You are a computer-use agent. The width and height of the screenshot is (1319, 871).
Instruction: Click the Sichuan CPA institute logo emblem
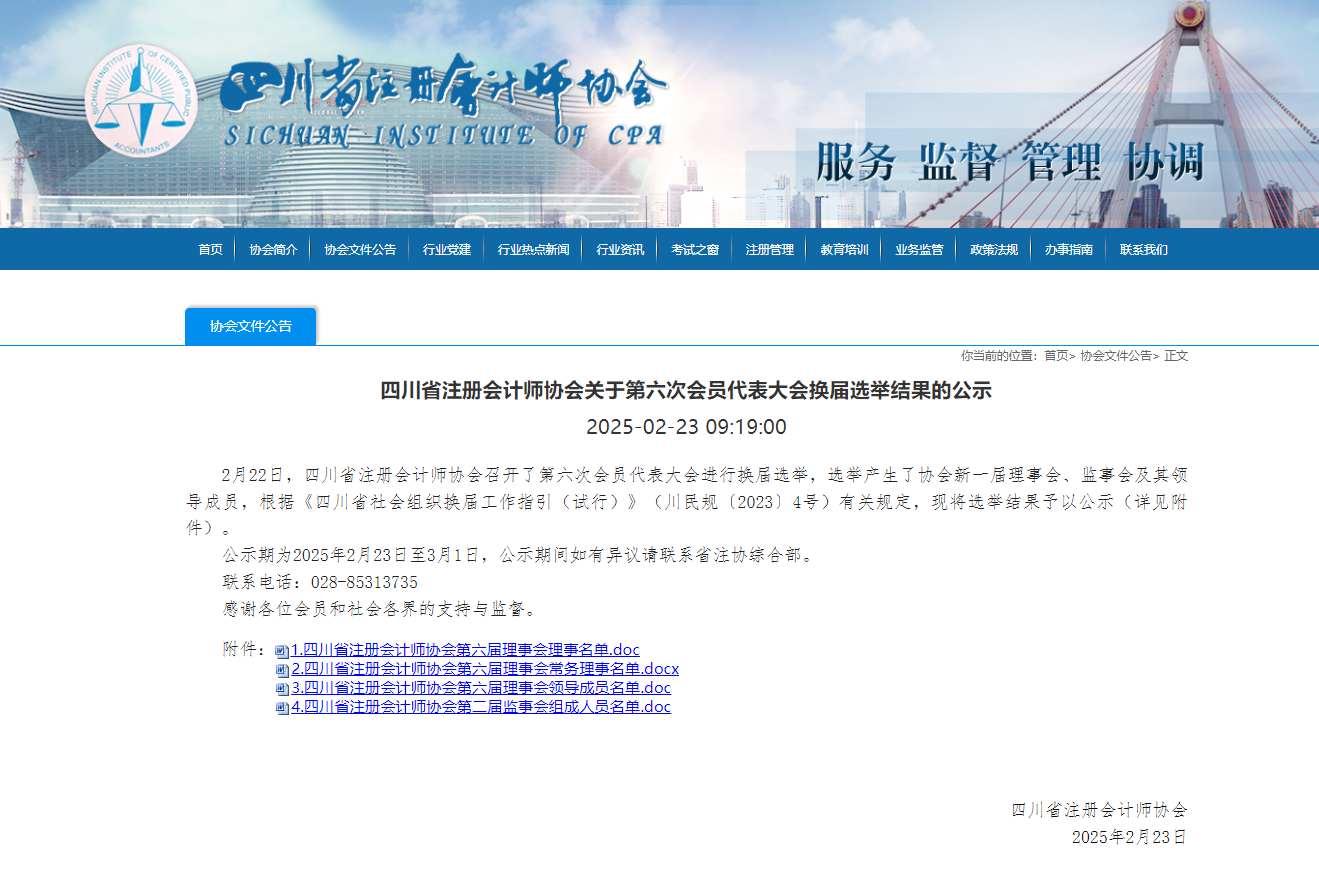point(139,101)
